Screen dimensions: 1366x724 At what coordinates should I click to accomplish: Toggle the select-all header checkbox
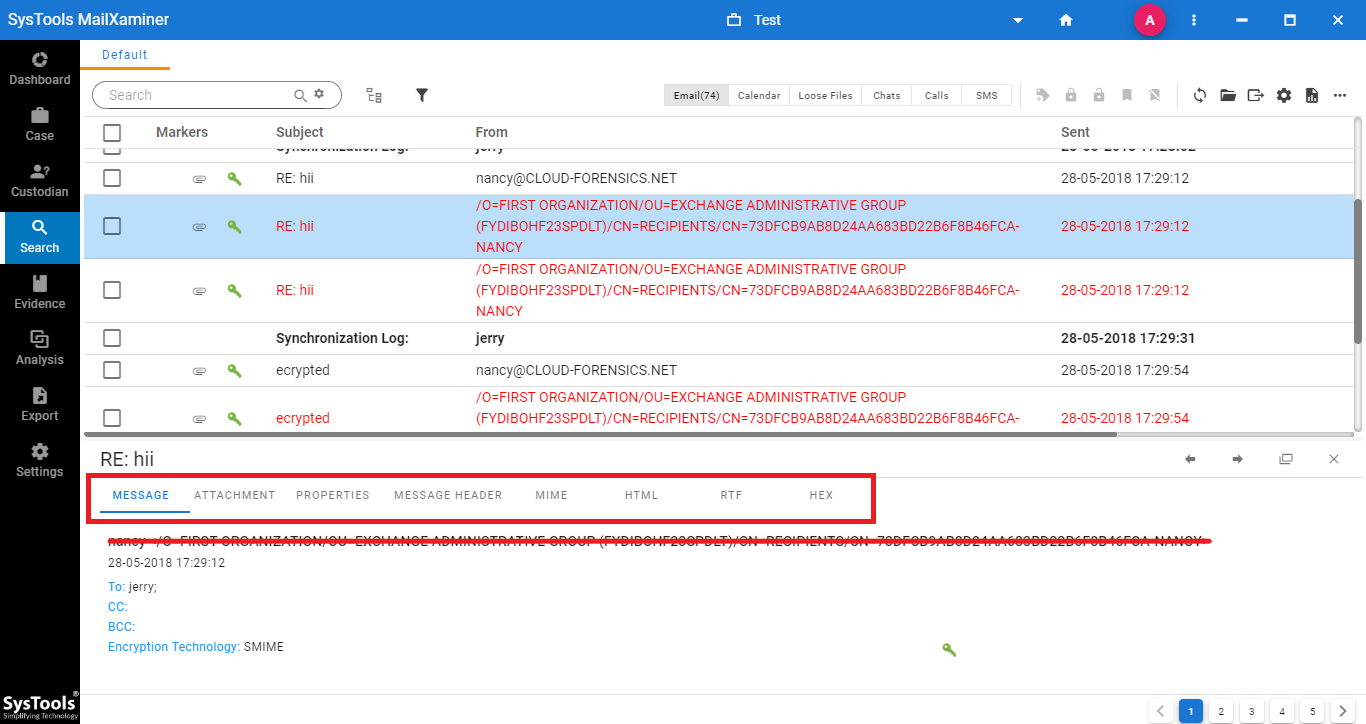tap(112, 132)
